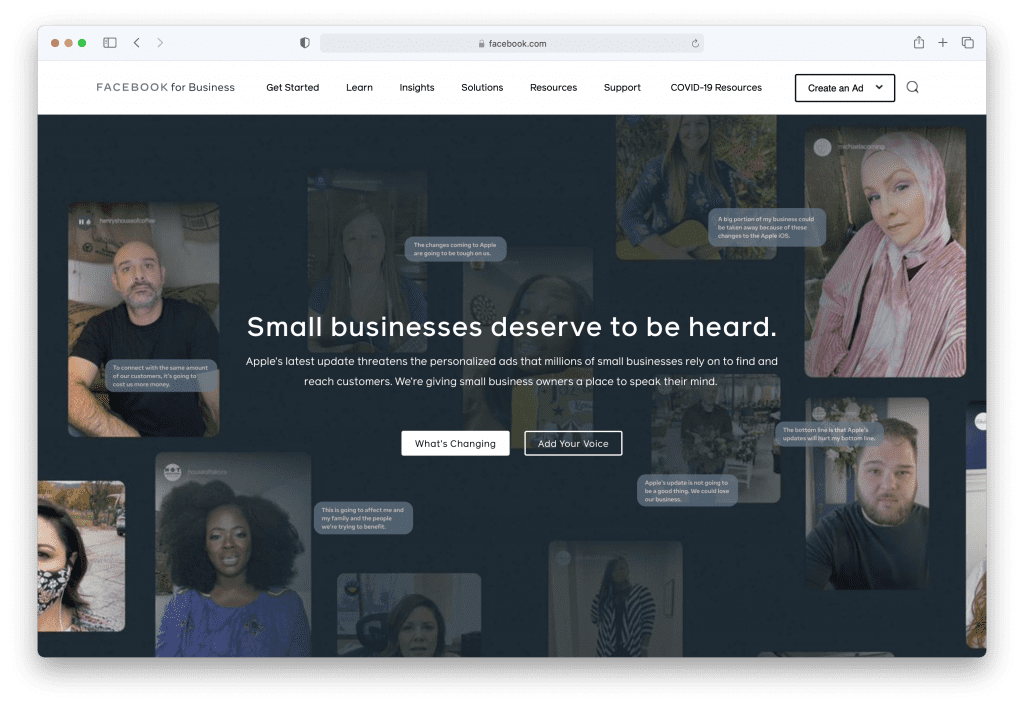Click the quote 'A big portion of my business'
The width and height of the screenshot is (1024, 707).
click(x=767, y=227)
